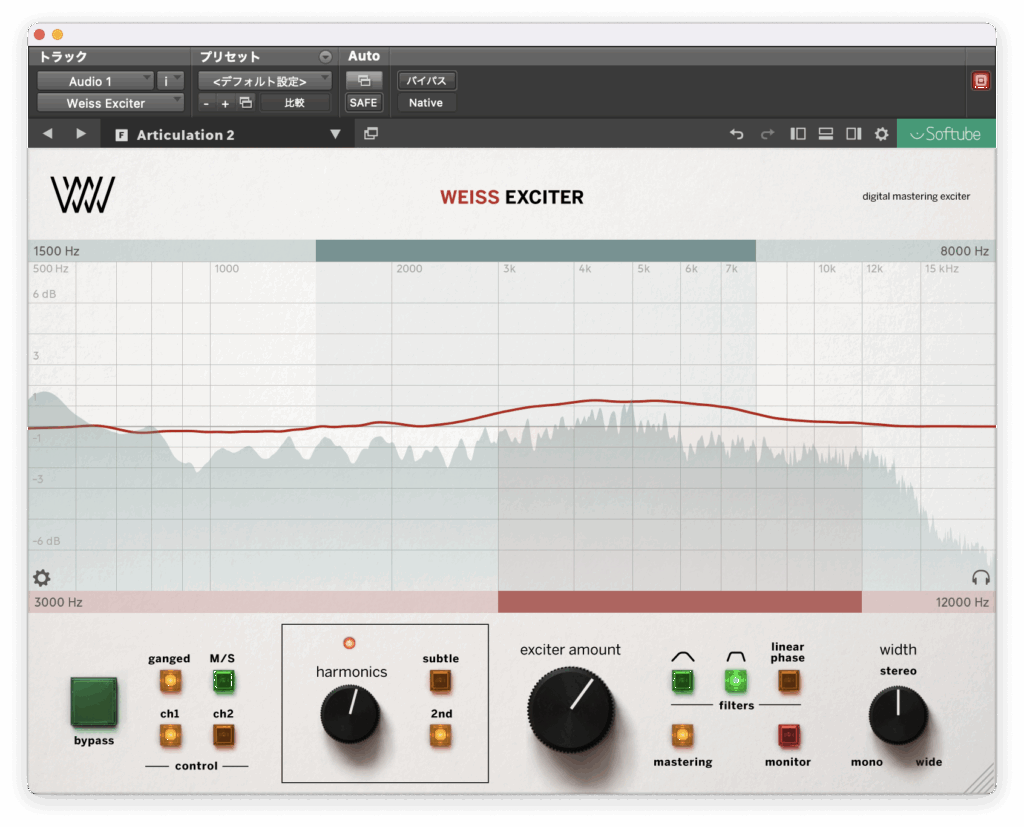Click the Articulation 2 preset name
Image resolution: width=1024 pixels, height=827 pixels.
pyautogui.click(x=185, y=135)
